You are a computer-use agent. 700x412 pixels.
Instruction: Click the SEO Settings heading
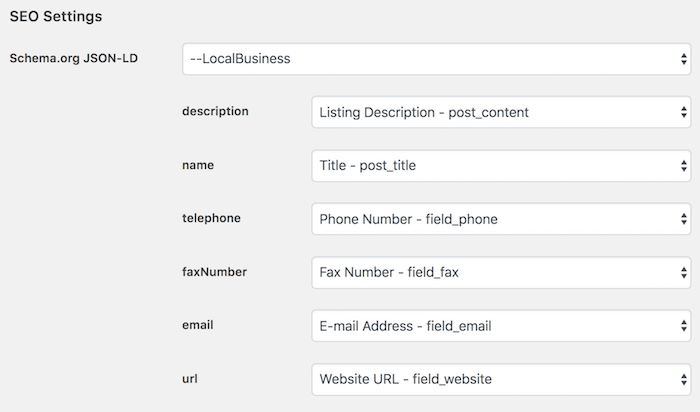point(56,17)
